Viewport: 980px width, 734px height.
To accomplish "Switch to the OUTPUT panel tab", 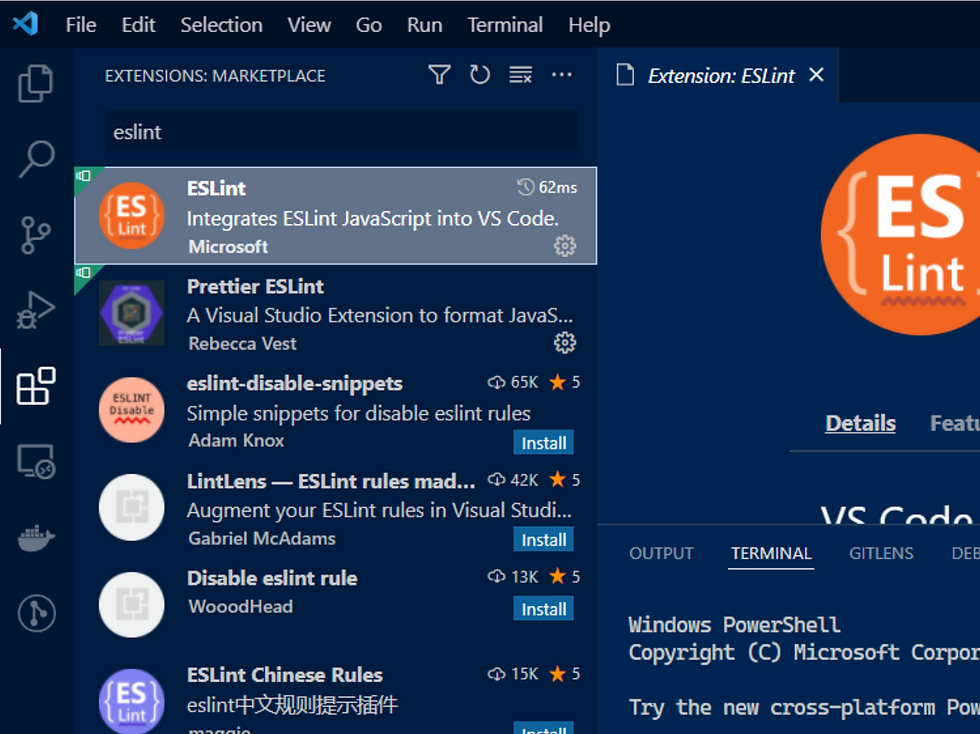I will (661, 553).
